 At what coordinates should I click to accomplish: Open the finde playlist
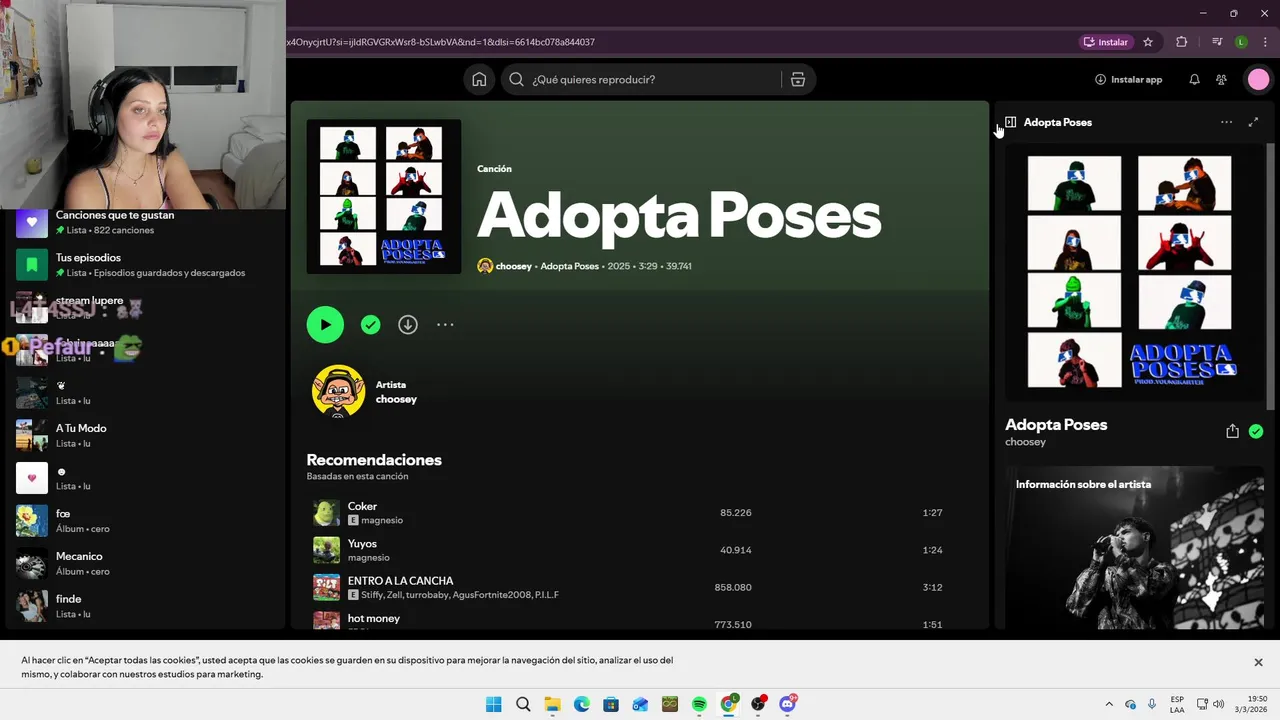tap(145, 606)
